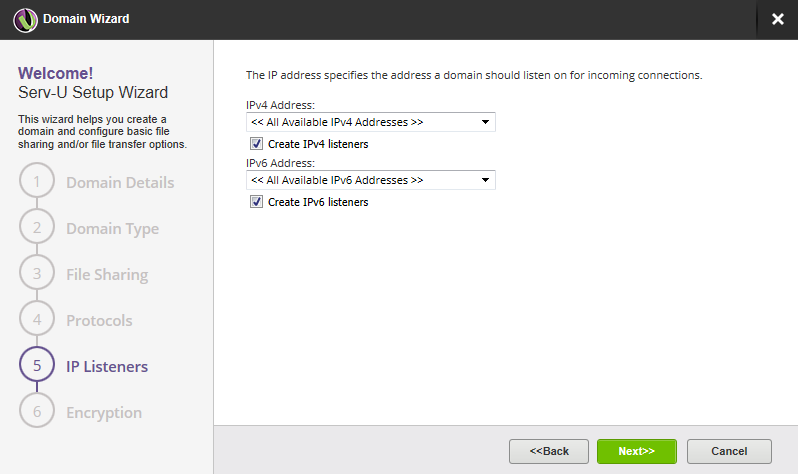The height and width of the screenshot is (474, 798).
Task: Click the step 2 circle icon
Action: click(36, 228)
